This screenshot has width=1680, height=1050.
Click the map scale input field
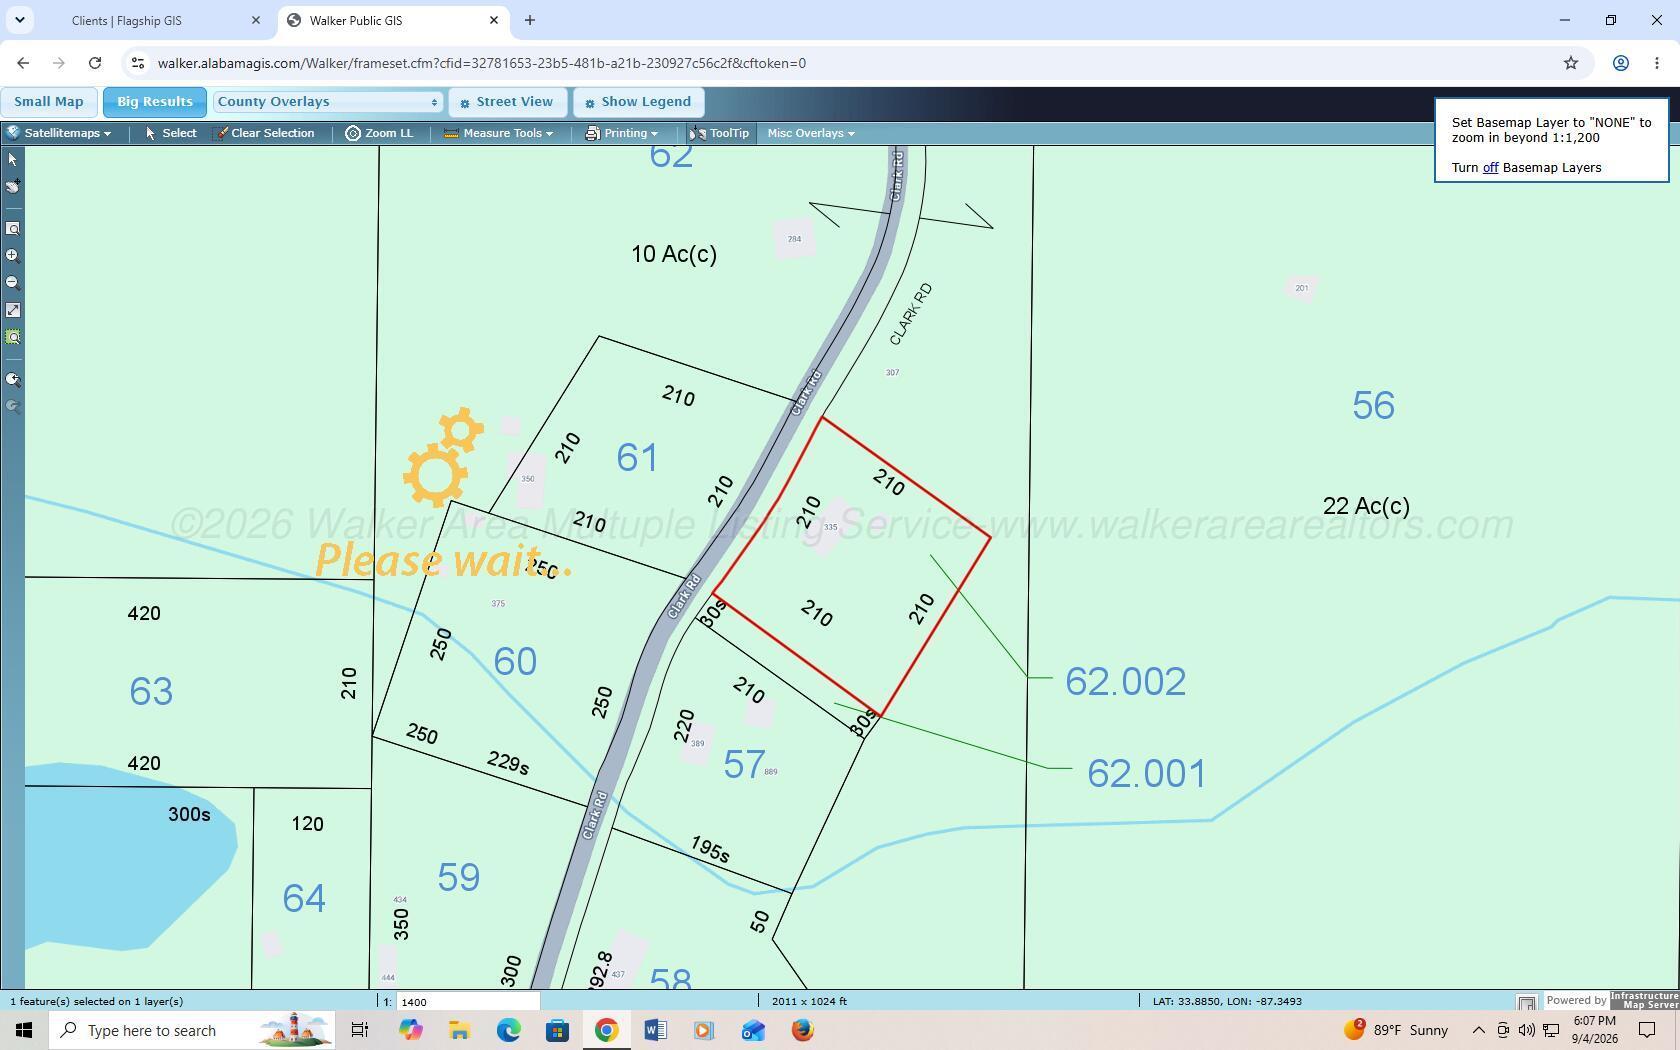click(x=468, y=1001)
